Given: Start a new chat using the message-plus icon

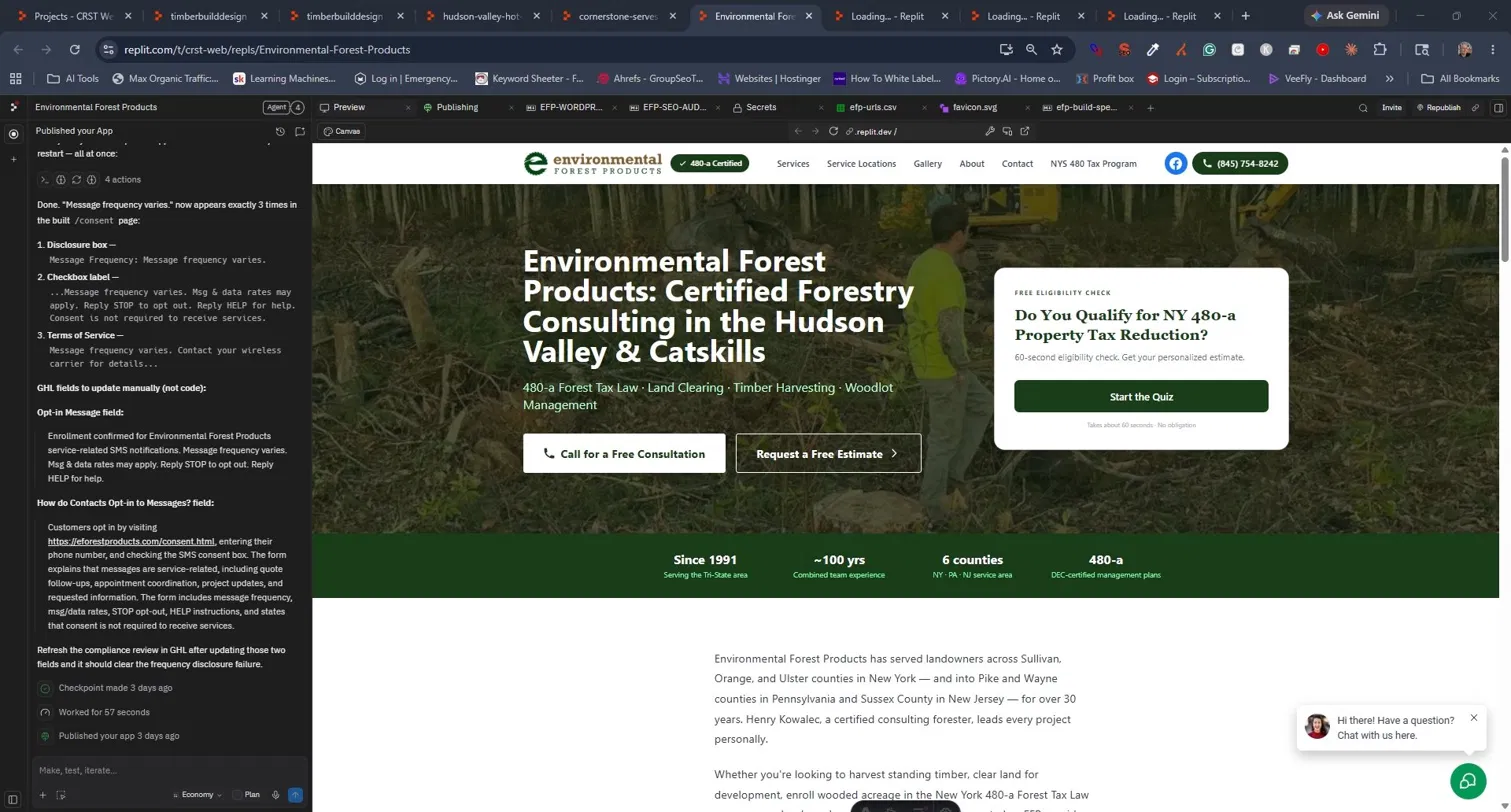Looking at the screenshot, I should pyautogui.click(x=299, y=131).
